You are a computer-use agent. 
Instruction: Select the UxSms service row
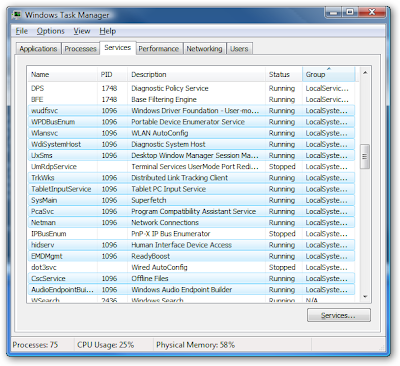(x=192, y=155)
